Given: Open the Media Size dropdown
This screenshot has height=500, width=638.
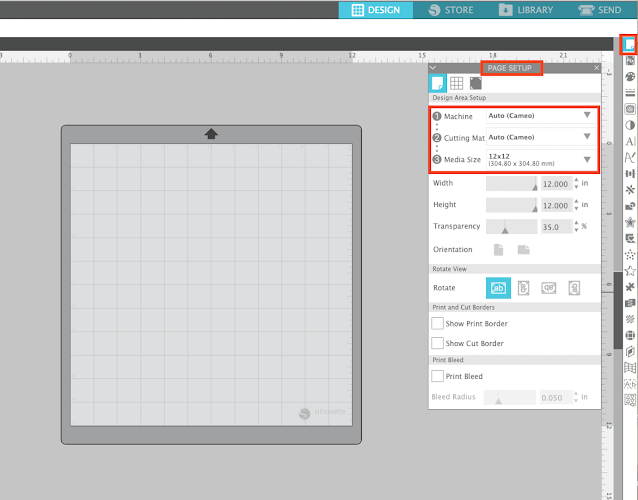Looking at the screenshot, I should (x=540, y=159).
